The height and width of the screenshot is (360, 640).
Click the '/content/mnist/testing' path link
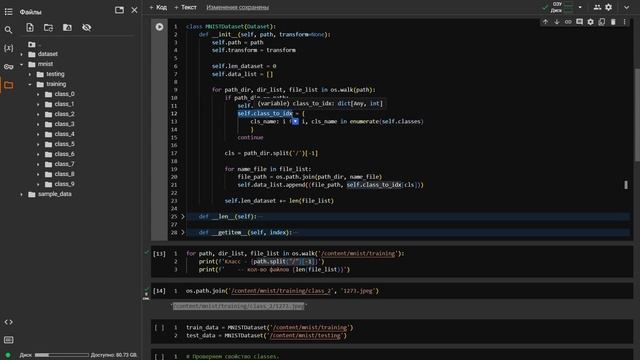[305, 336]
